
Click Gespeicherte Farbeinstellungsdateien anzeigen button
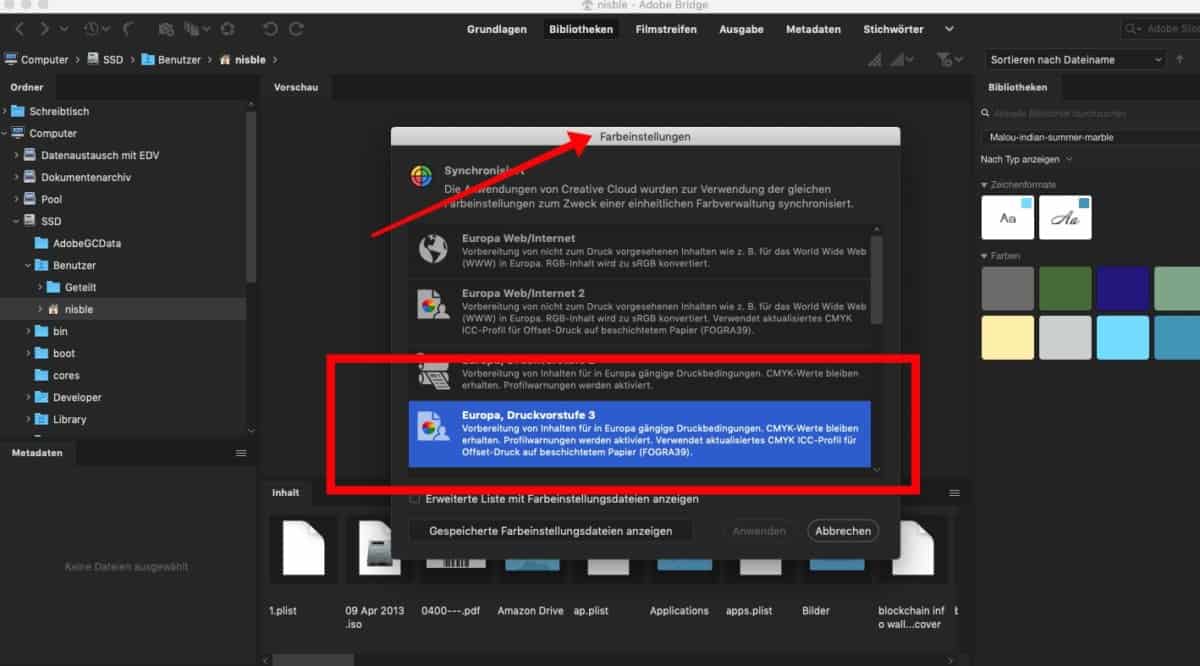click(550, 531)
